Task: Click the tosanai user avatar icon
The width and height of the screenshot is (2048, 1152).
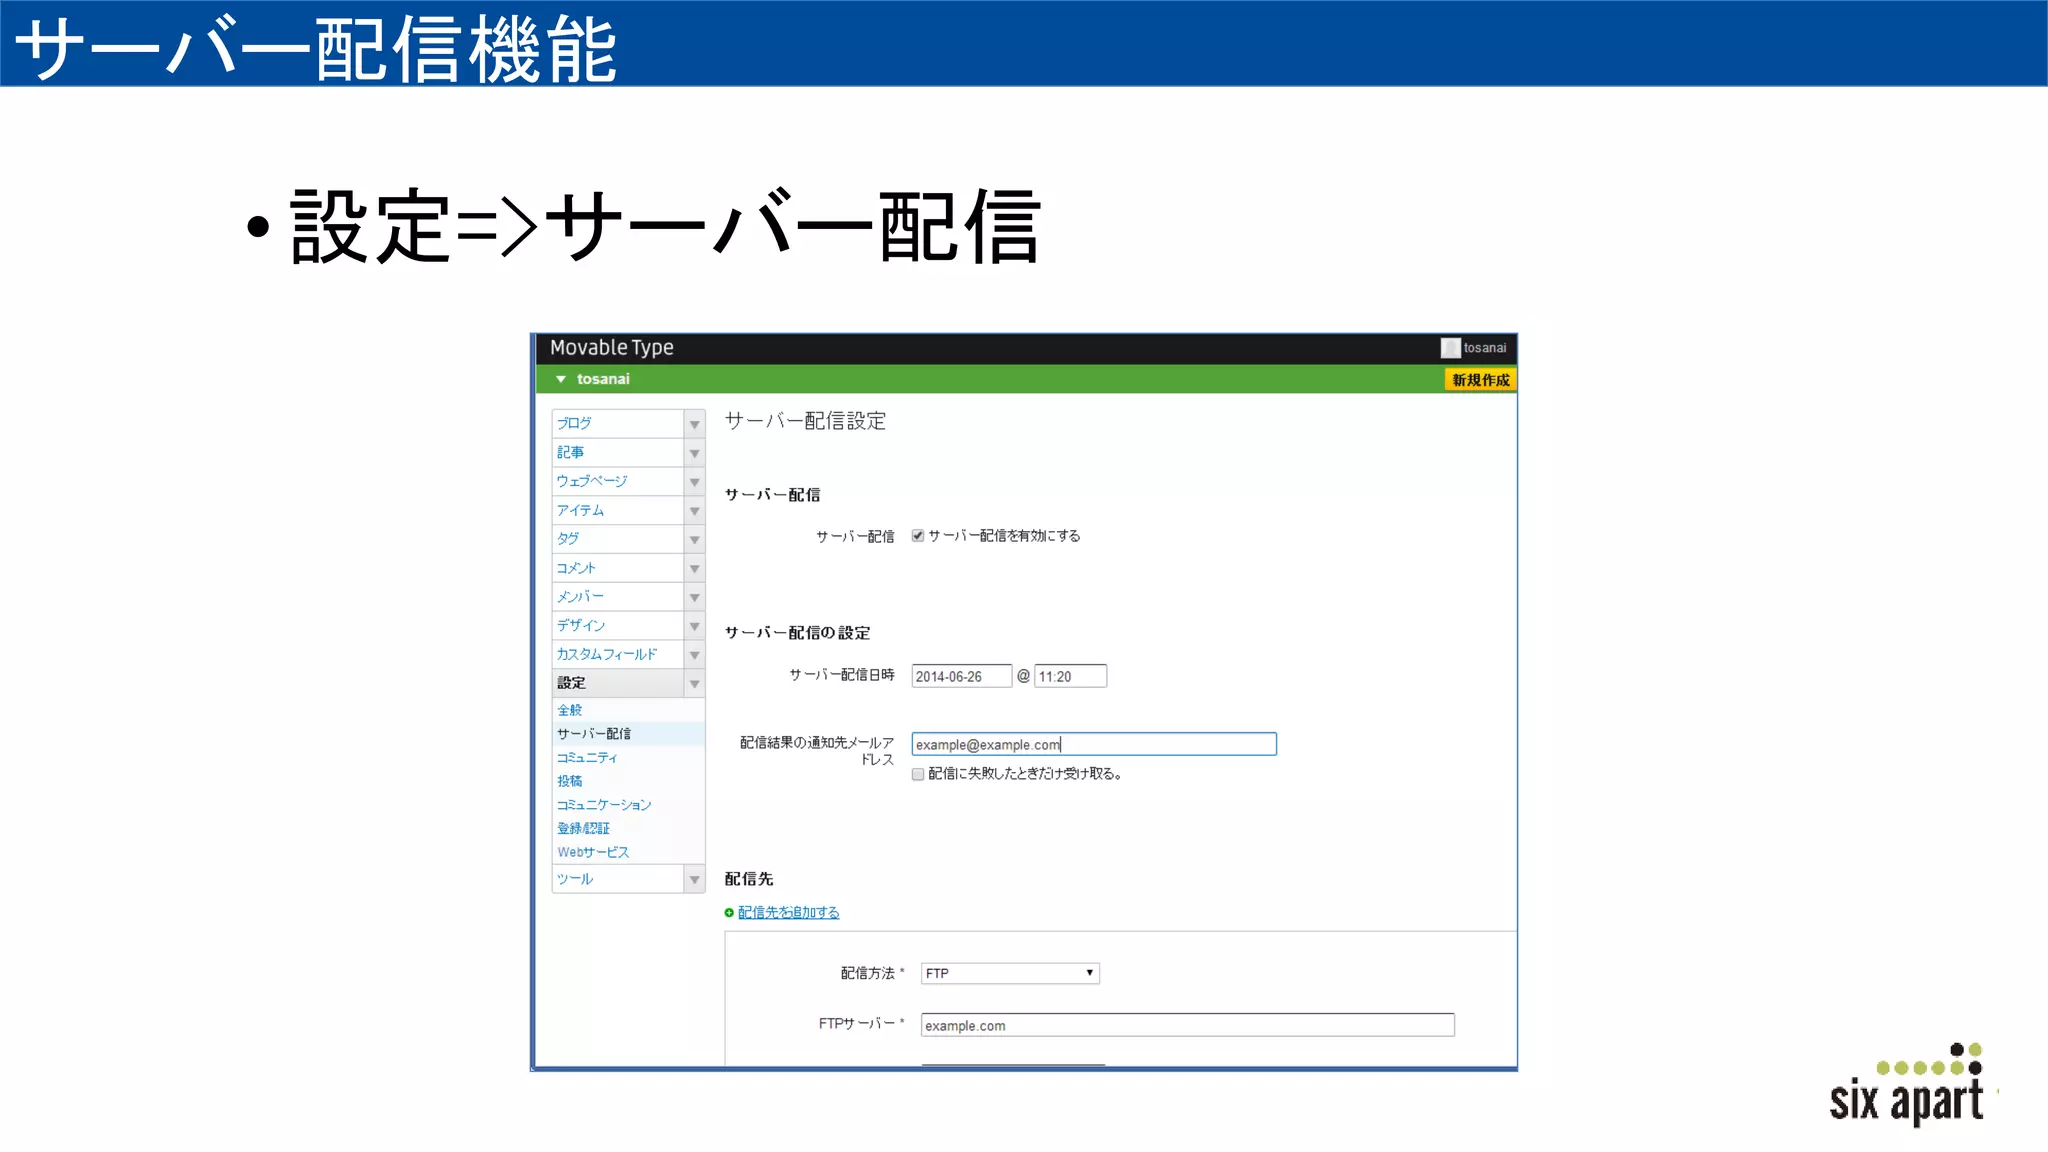Action: [1450, 348]
